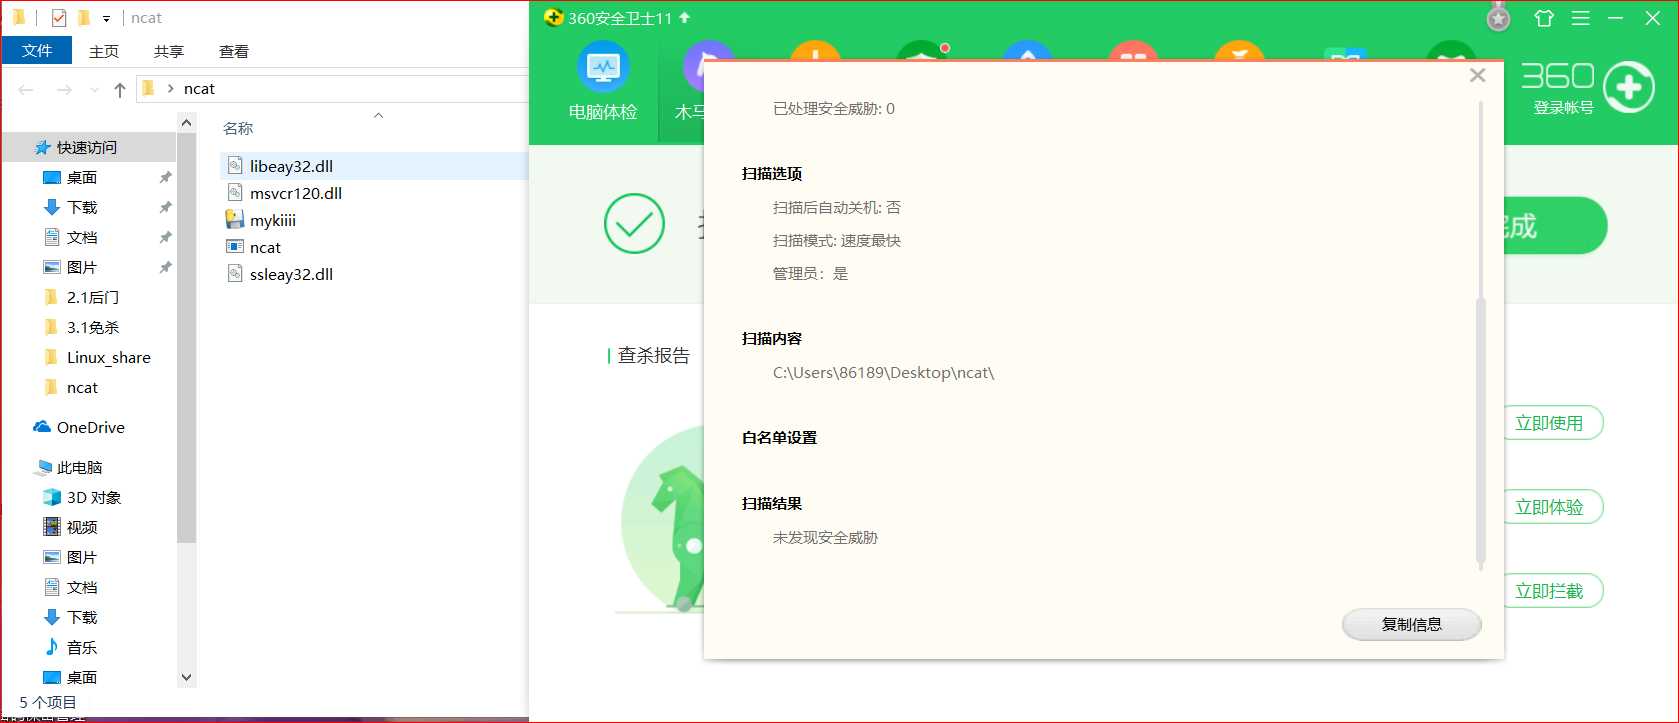Click the address bar breadcrumb chevron

[171, 88]
